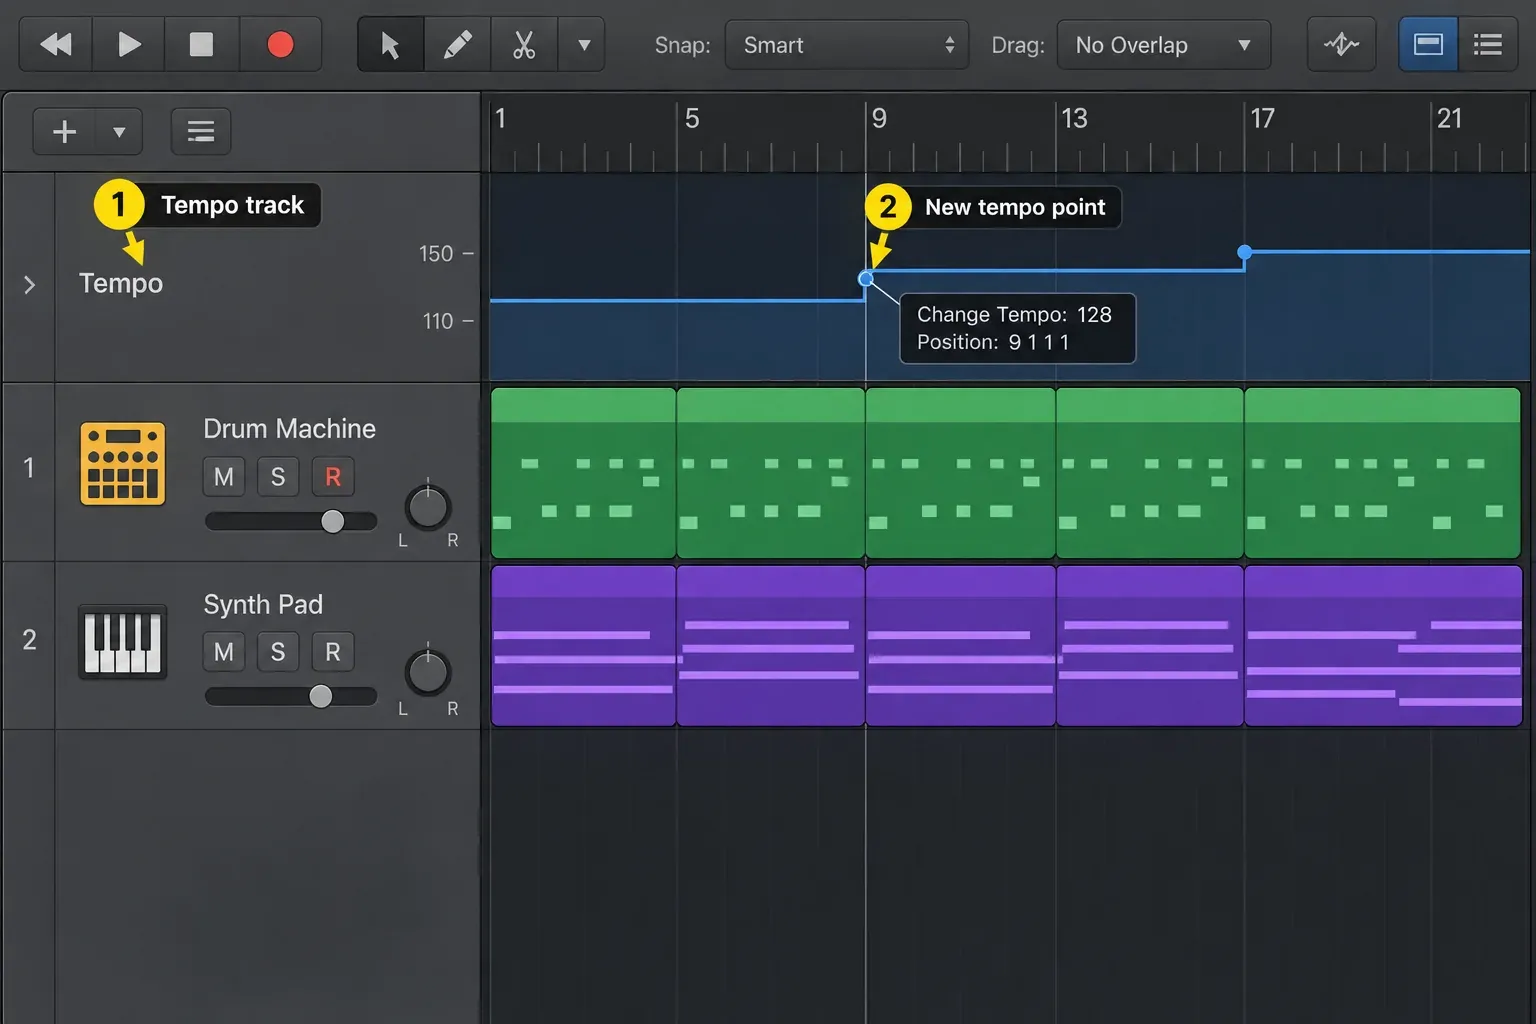Open the add-track options dropdown arrow
The width and height of the screenshot is (1536, 1024).
tap(119, 131)
